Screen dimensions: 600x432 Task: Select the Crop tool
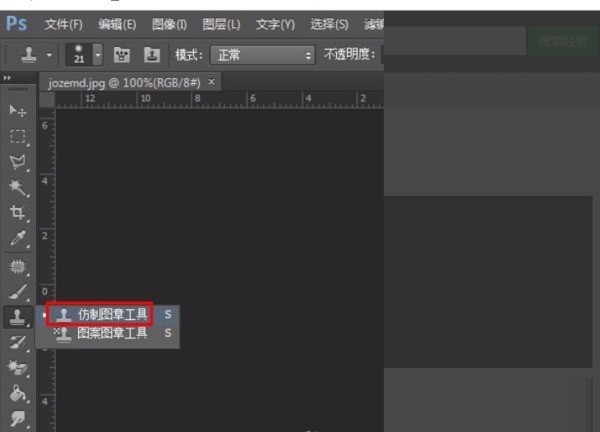[x=18, y=212]
